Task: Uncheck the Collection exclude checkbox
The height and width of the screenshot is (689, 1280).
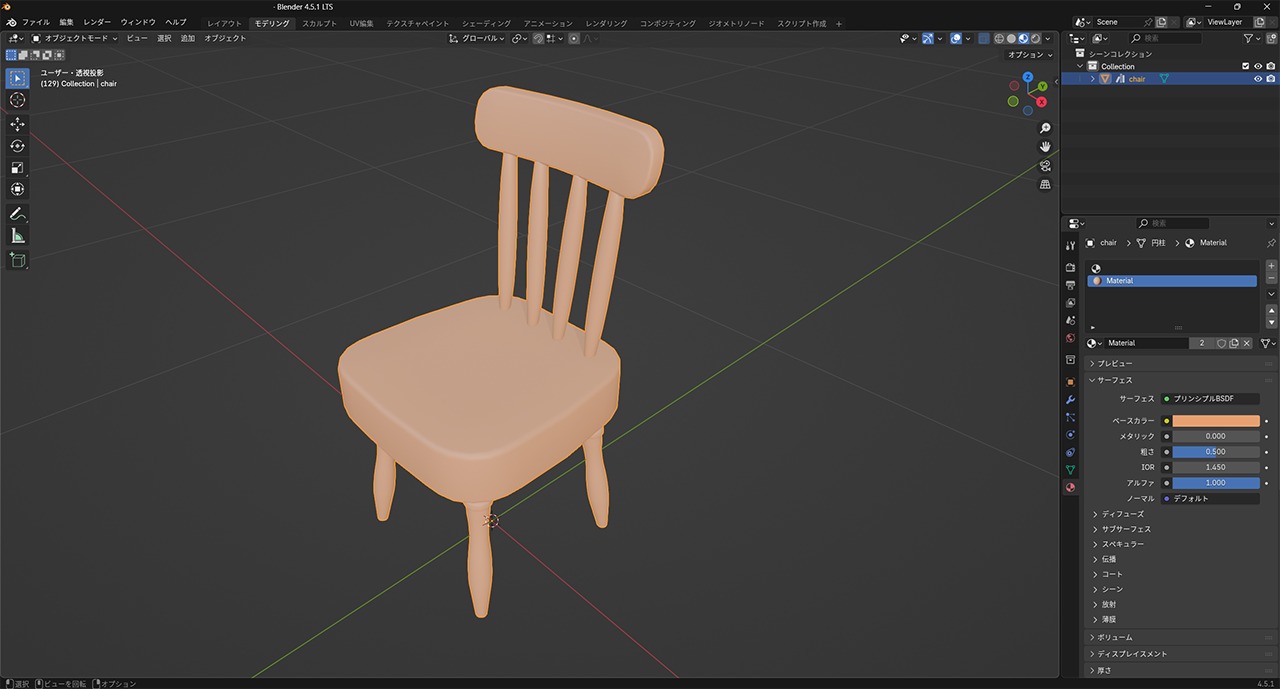Action: tap(1245, 66)
